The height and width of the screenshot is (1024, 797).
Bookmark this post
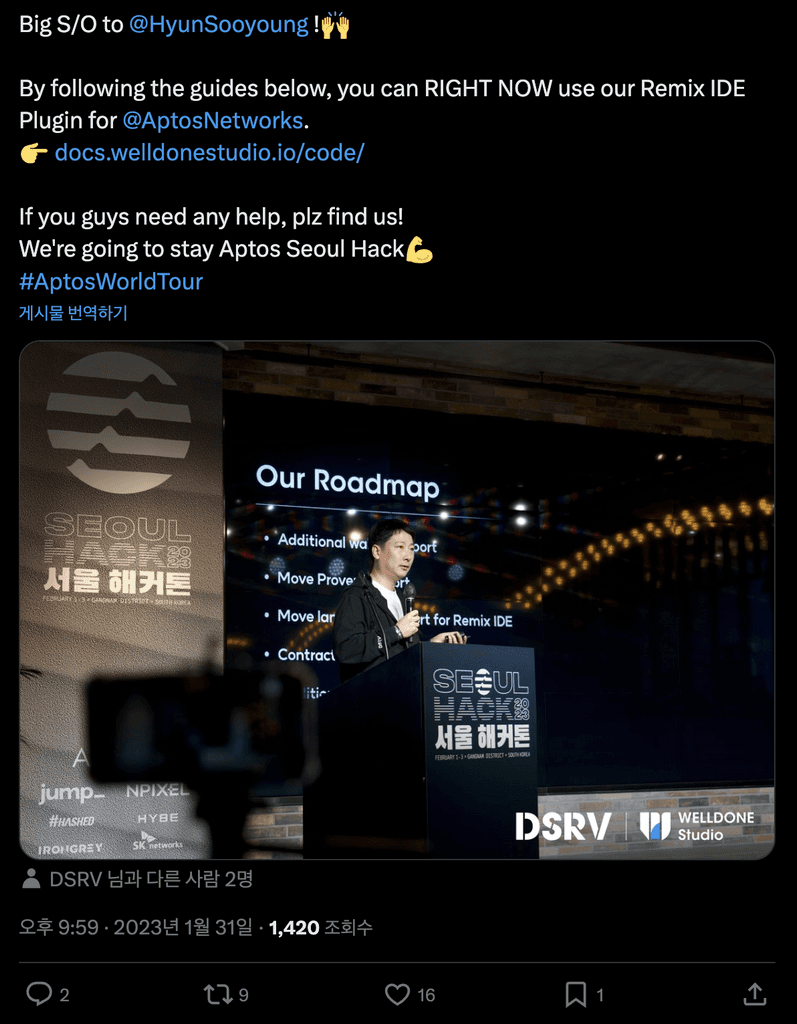576,995
